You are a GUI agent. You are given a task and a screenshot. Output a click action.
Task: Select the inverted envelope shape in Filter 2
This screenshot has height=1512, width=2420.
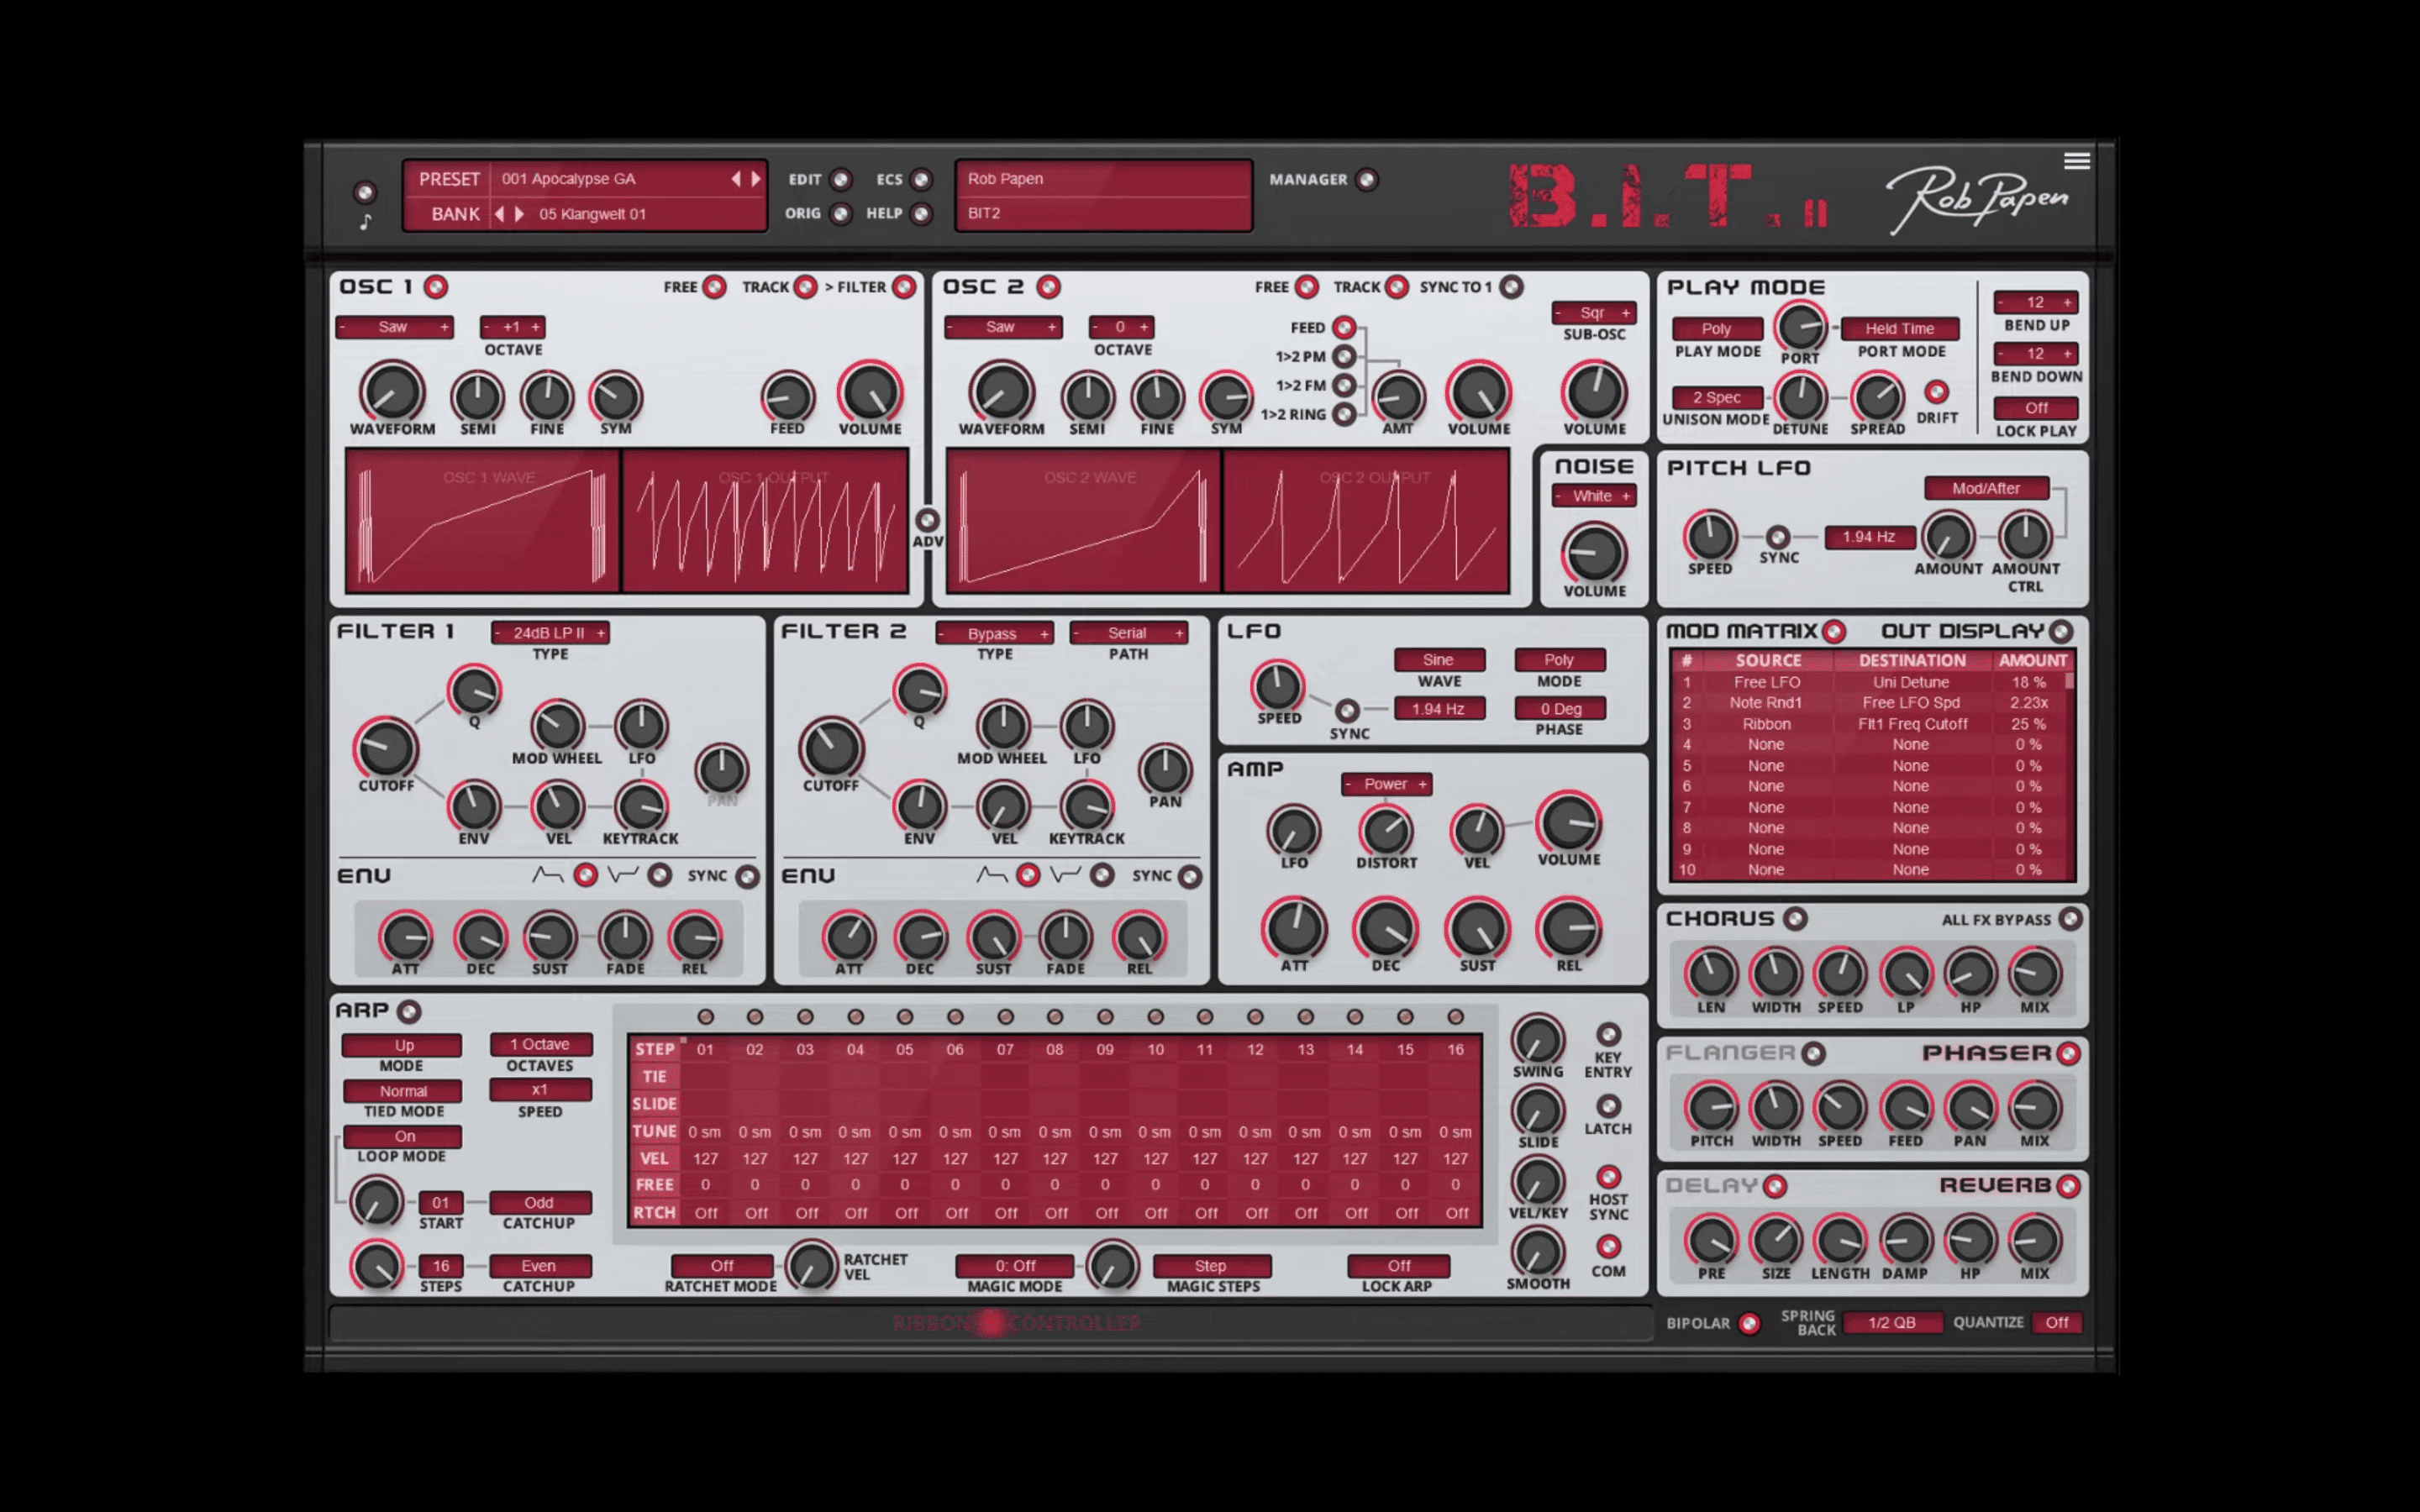pos(1101,876)
